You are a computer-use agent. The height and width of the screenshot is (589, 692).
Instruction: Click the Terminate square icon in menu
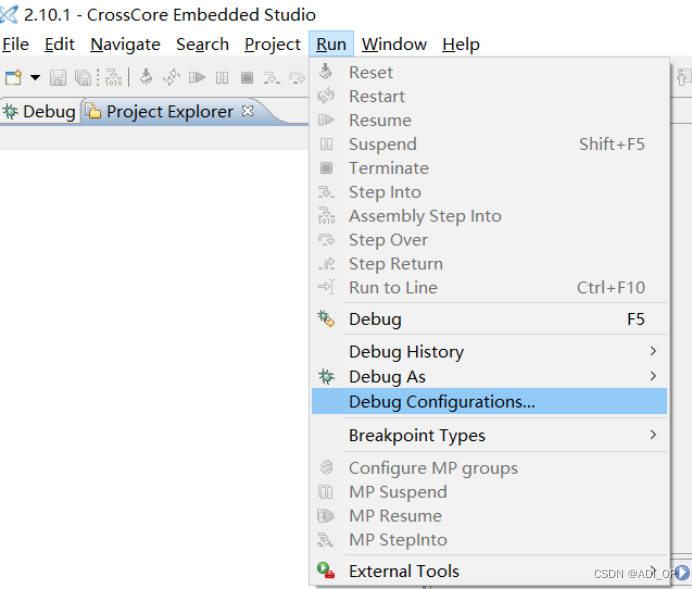(x=326, y=168)
